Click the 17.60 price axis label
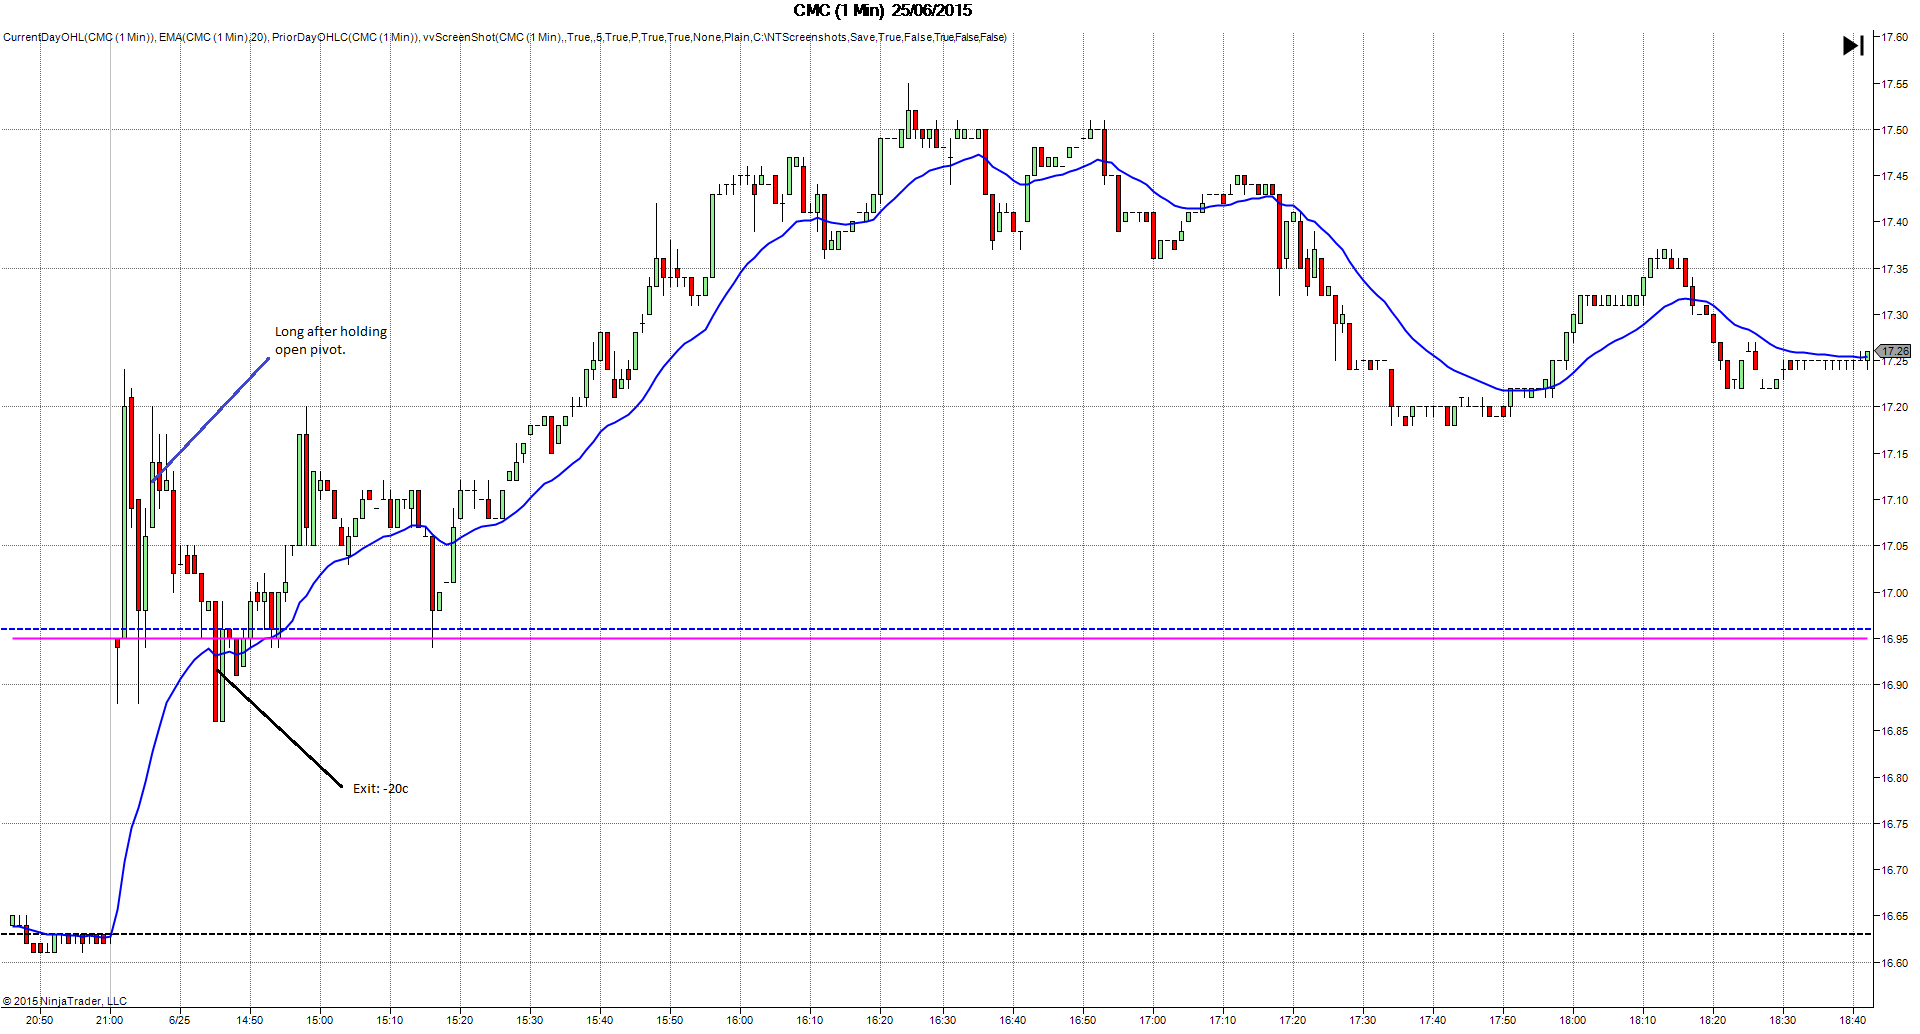 1894,37
